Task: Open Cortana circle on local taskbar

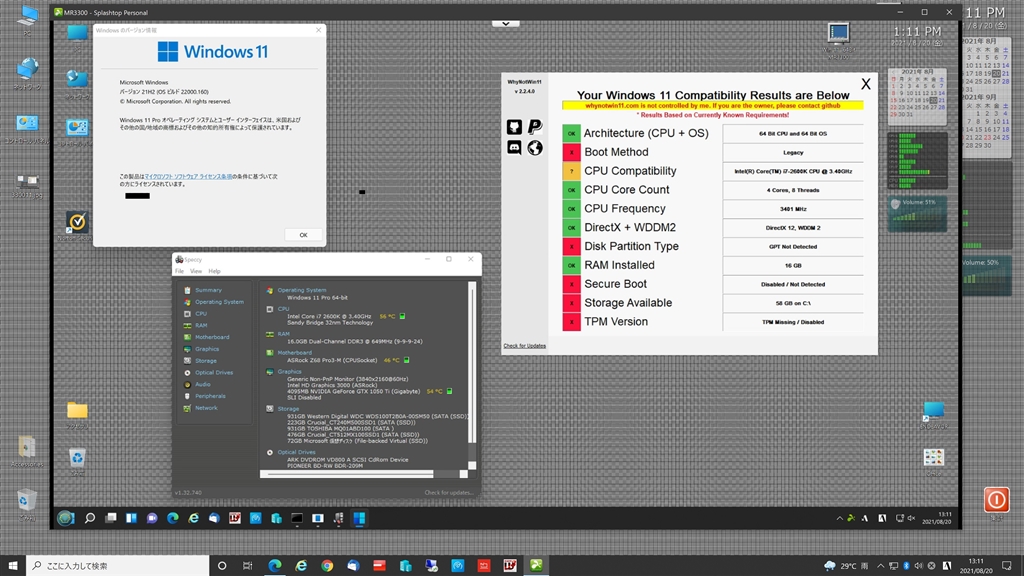Action: (x=222, y=566)
